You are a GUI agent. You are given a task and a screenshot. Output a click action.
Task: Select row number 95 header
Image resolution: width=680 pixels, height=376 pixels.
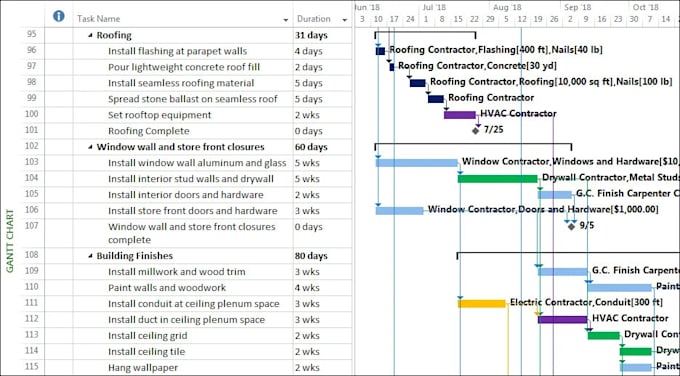[32, 34]
